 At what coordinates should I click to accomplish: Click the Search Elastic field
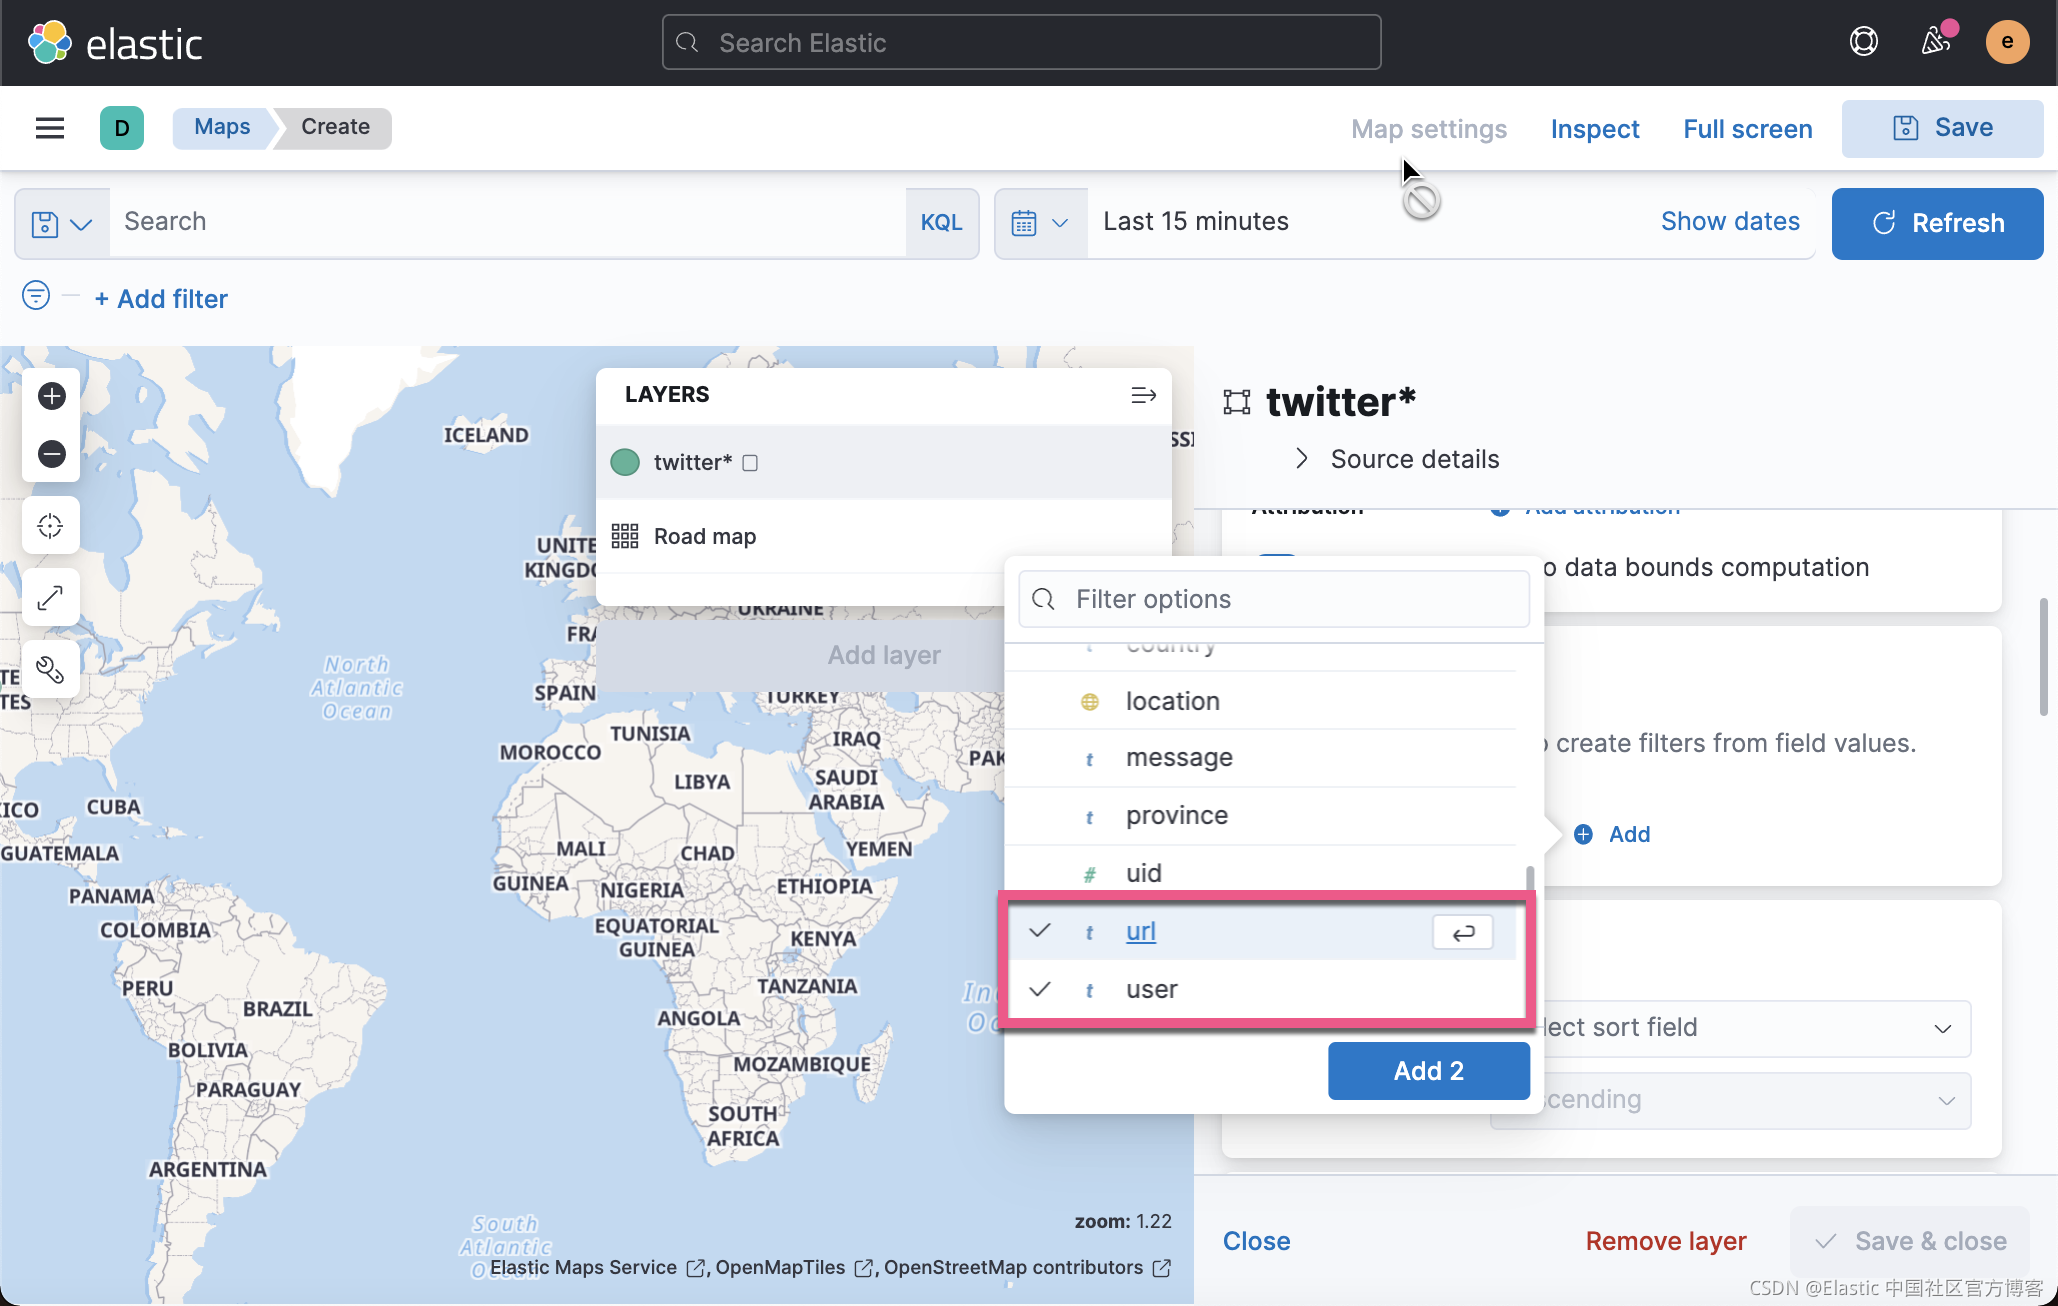(x=1021, y=43)
